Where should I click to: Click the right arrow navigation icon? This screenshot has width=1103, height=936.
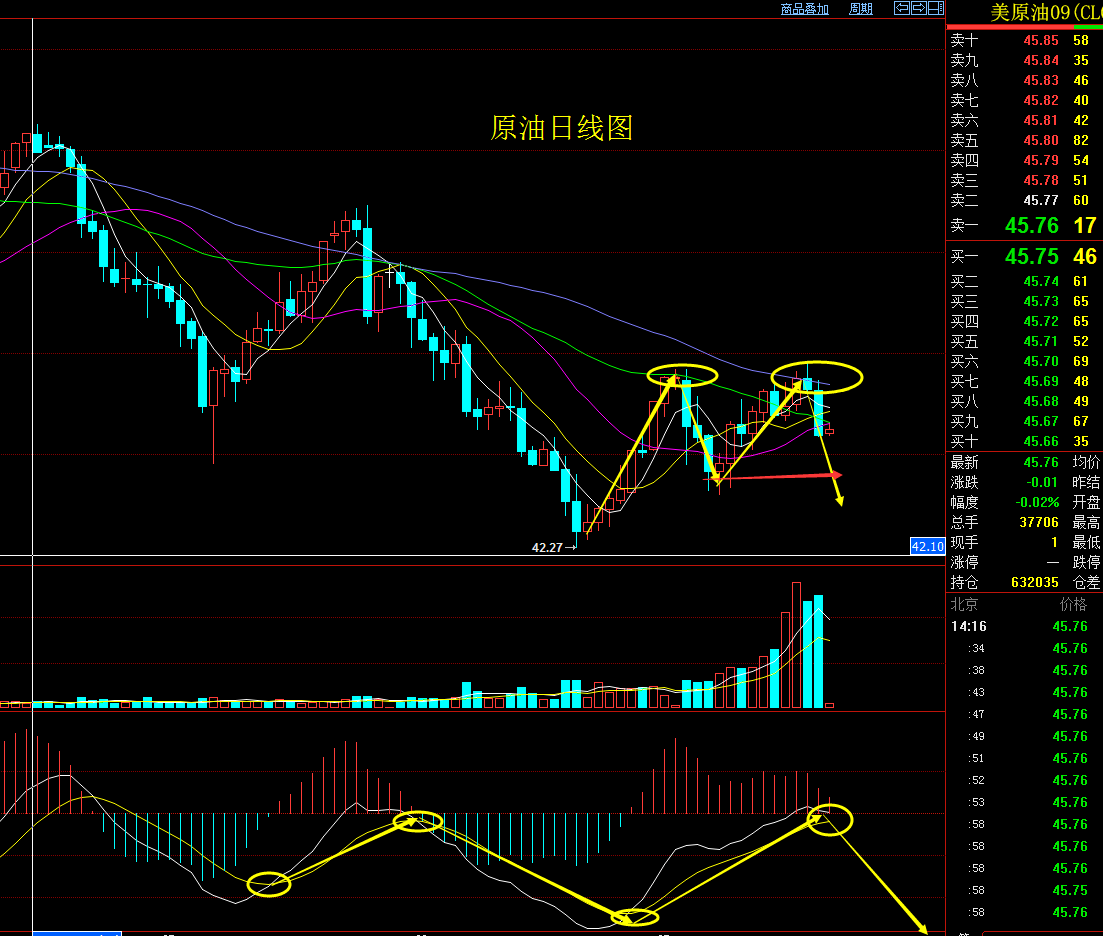click(917, 8)
